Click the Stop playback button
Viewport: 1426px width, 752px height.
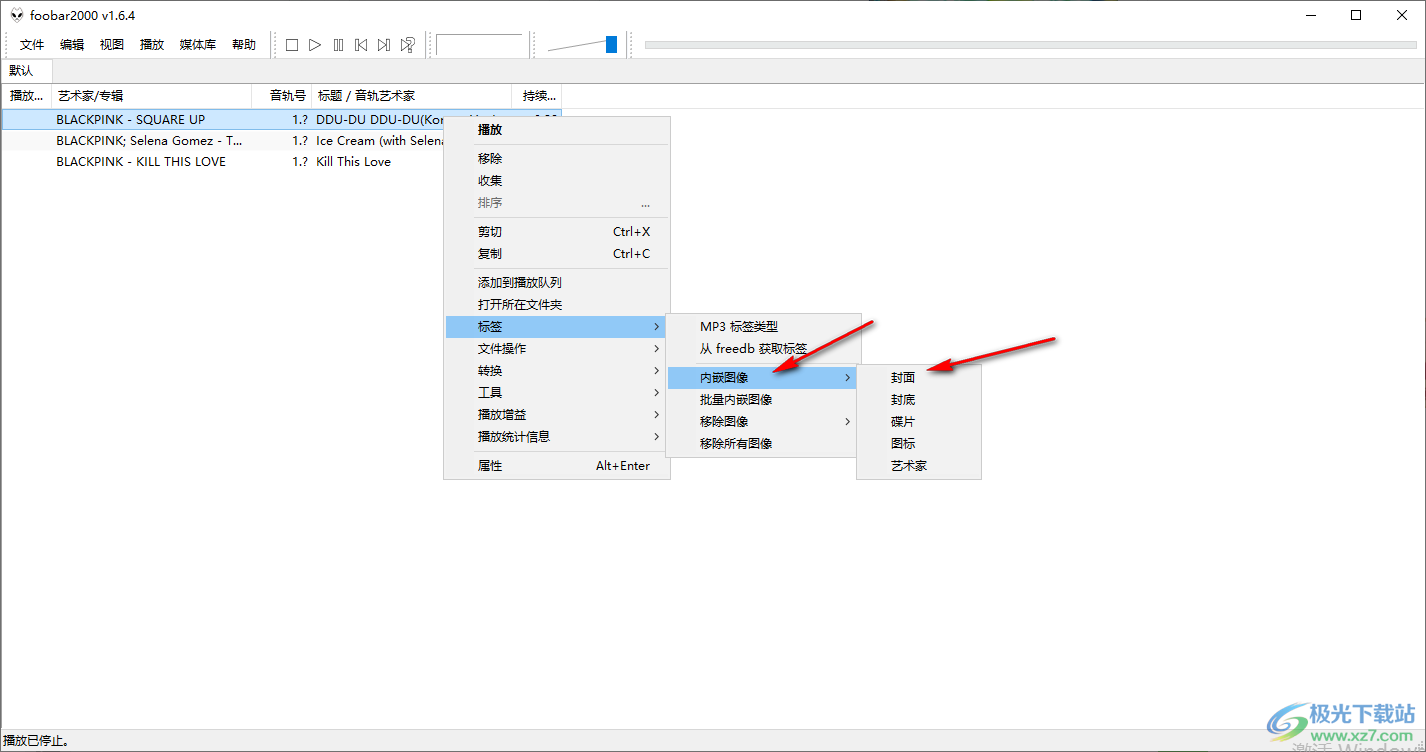[292, 45]
